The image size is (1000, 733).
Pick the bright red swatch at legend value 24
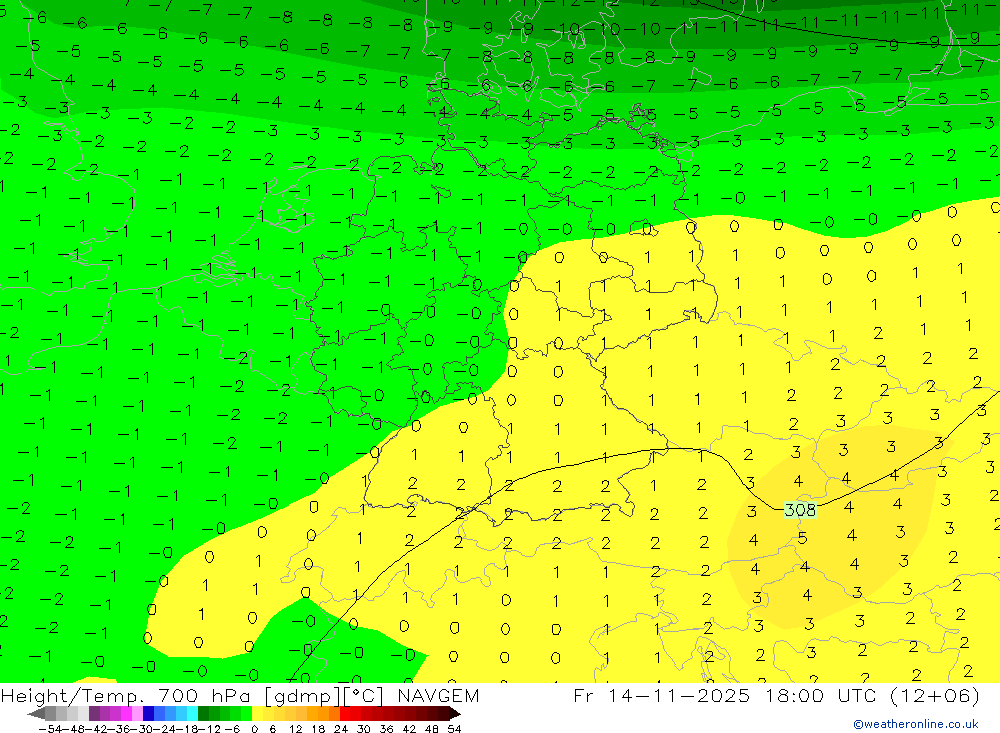(345, 713)
